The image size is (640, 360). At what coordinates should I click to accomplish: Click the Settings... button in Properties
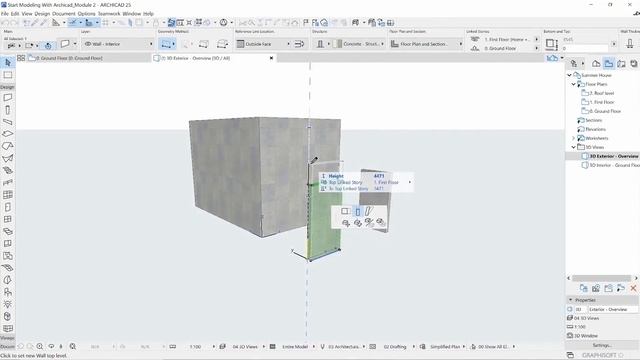(x=602, y=345)
